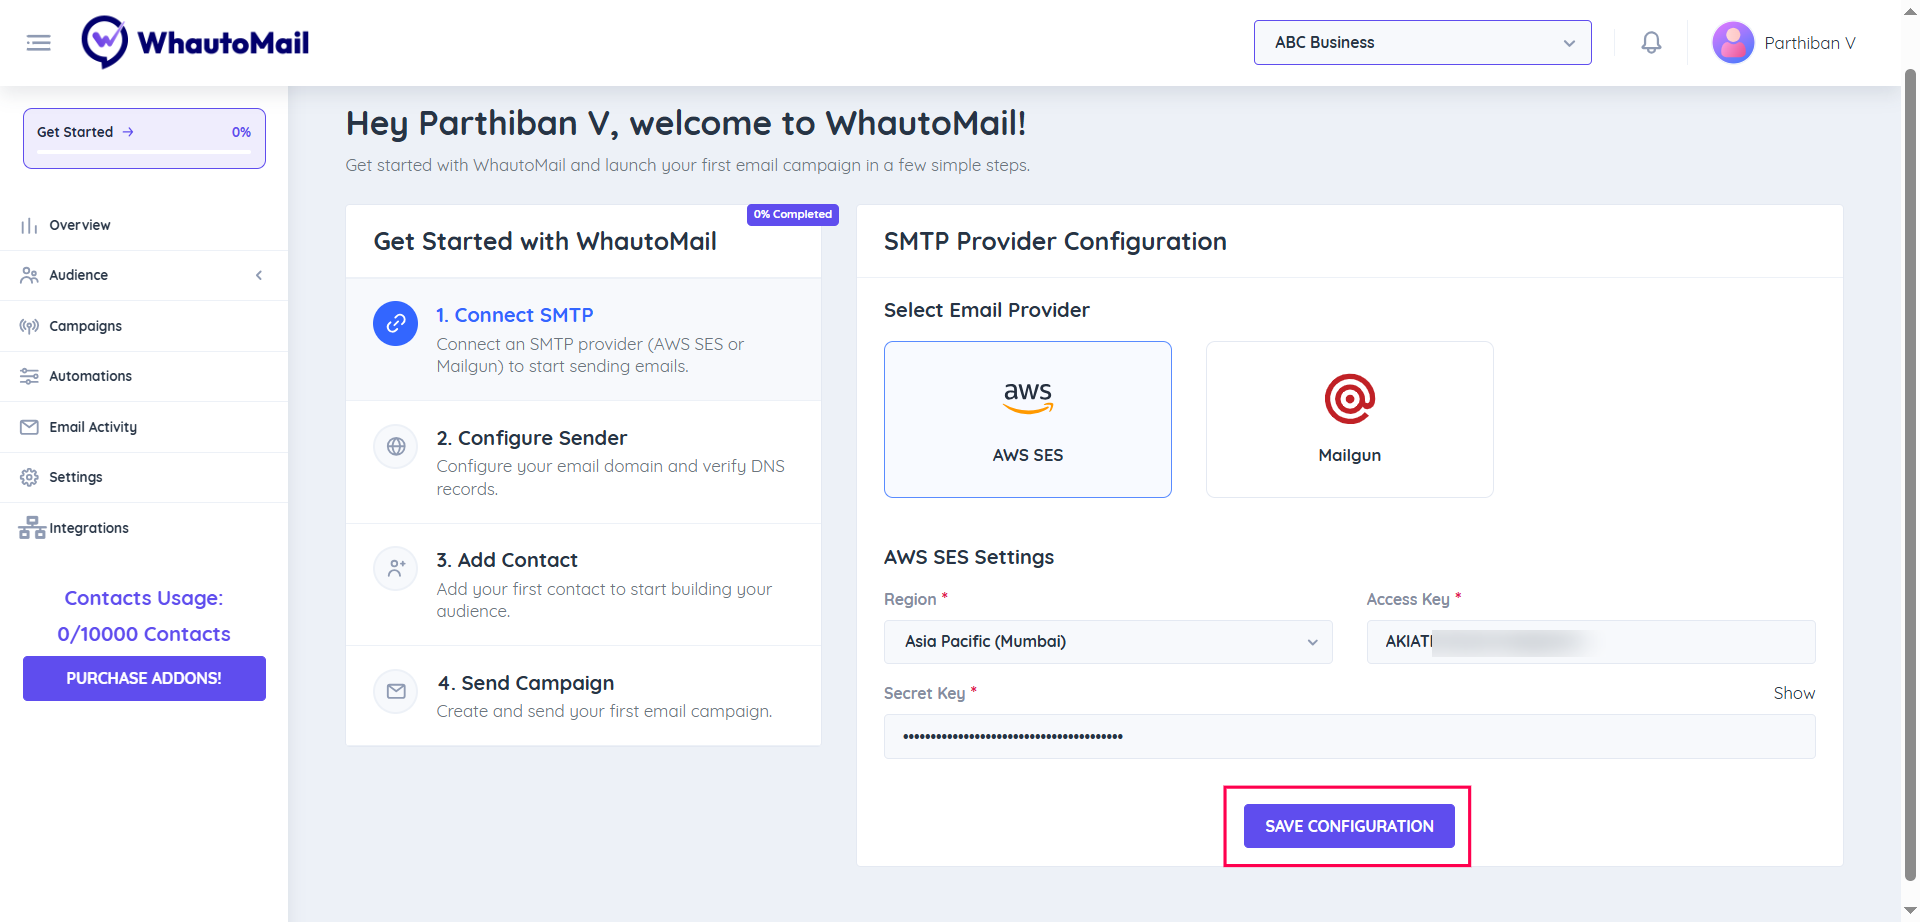Click the Send Campaign envelope icon
Viewport: 1920px width, 922px height.
(x=396, y=692)
